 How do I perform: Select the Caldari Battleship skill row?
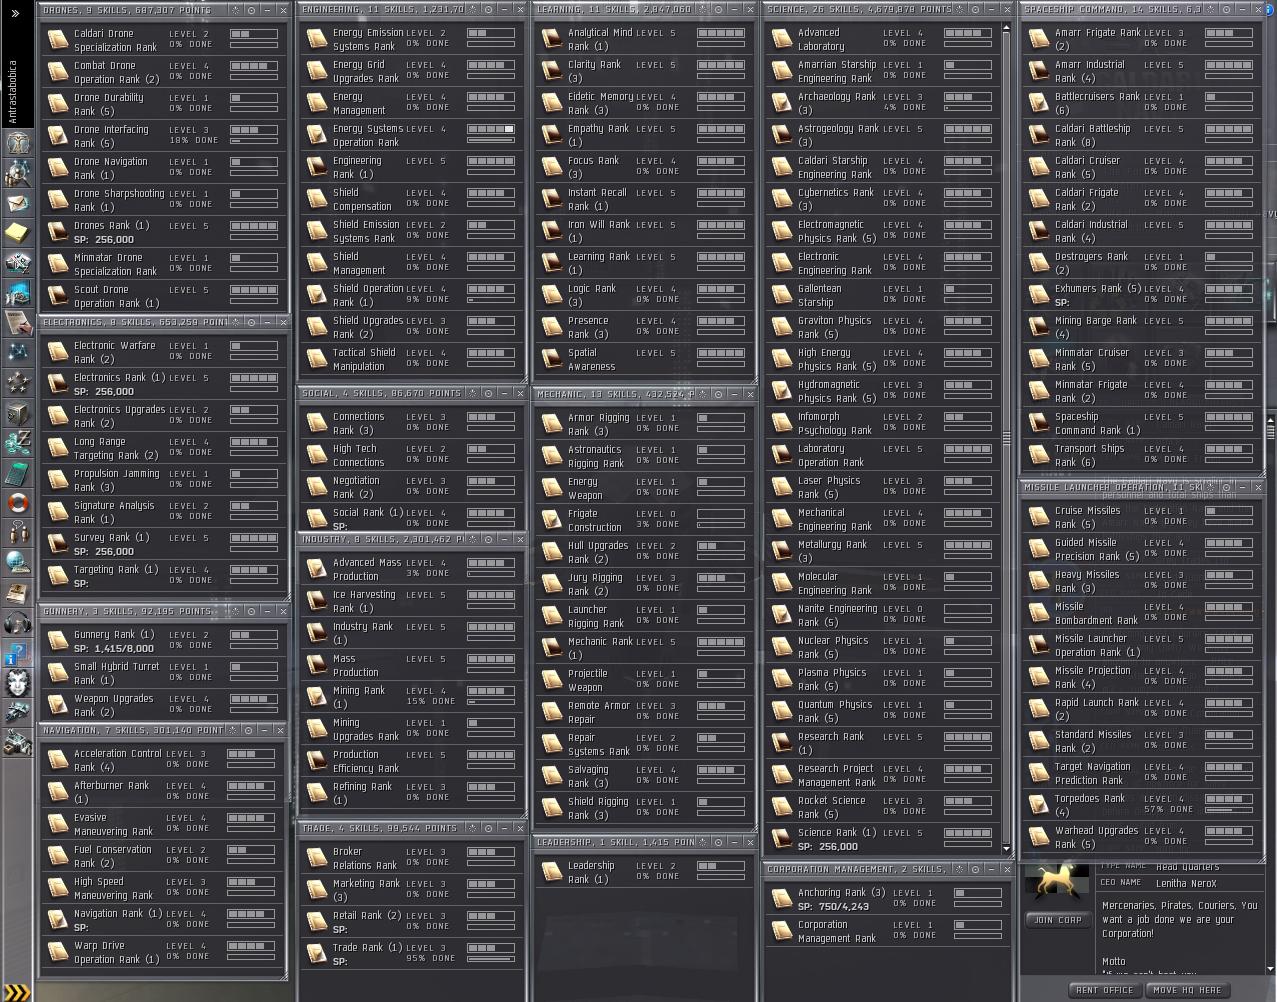(1144, 135)
